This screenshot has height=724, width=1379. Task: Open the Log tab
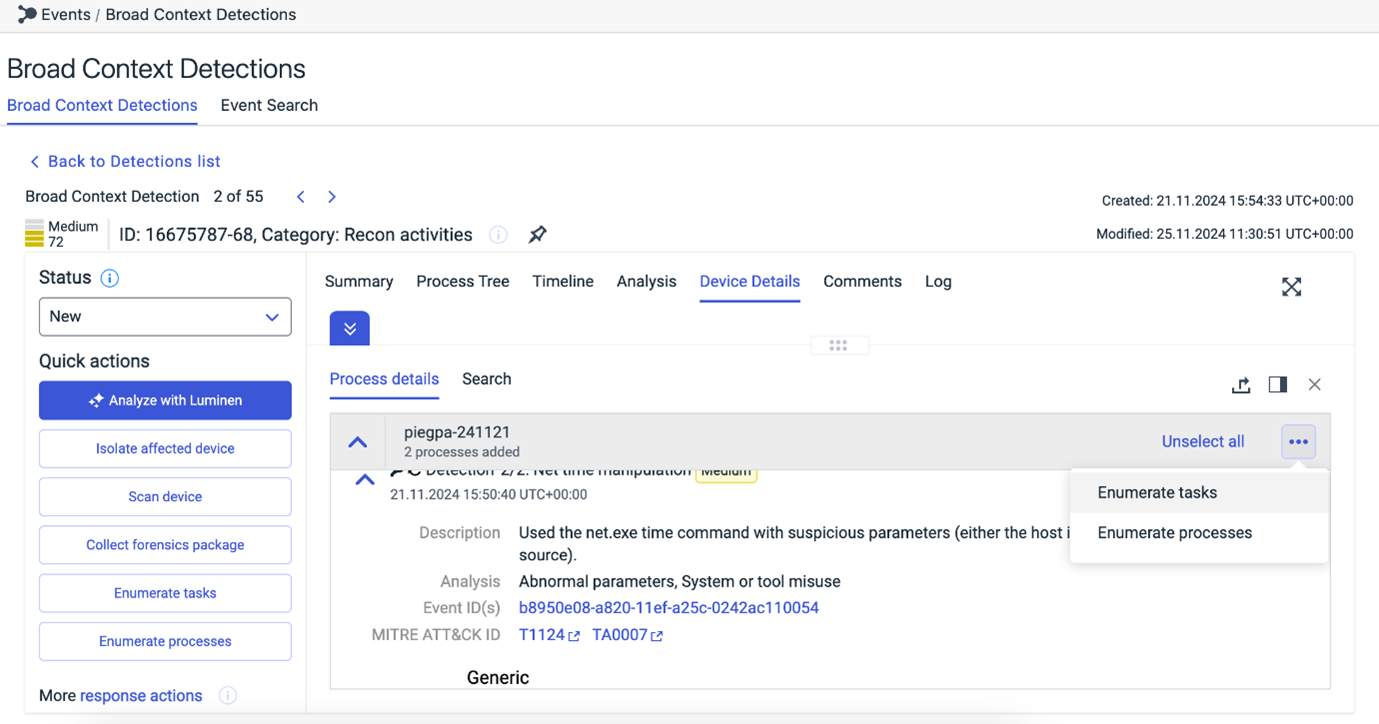938,282
